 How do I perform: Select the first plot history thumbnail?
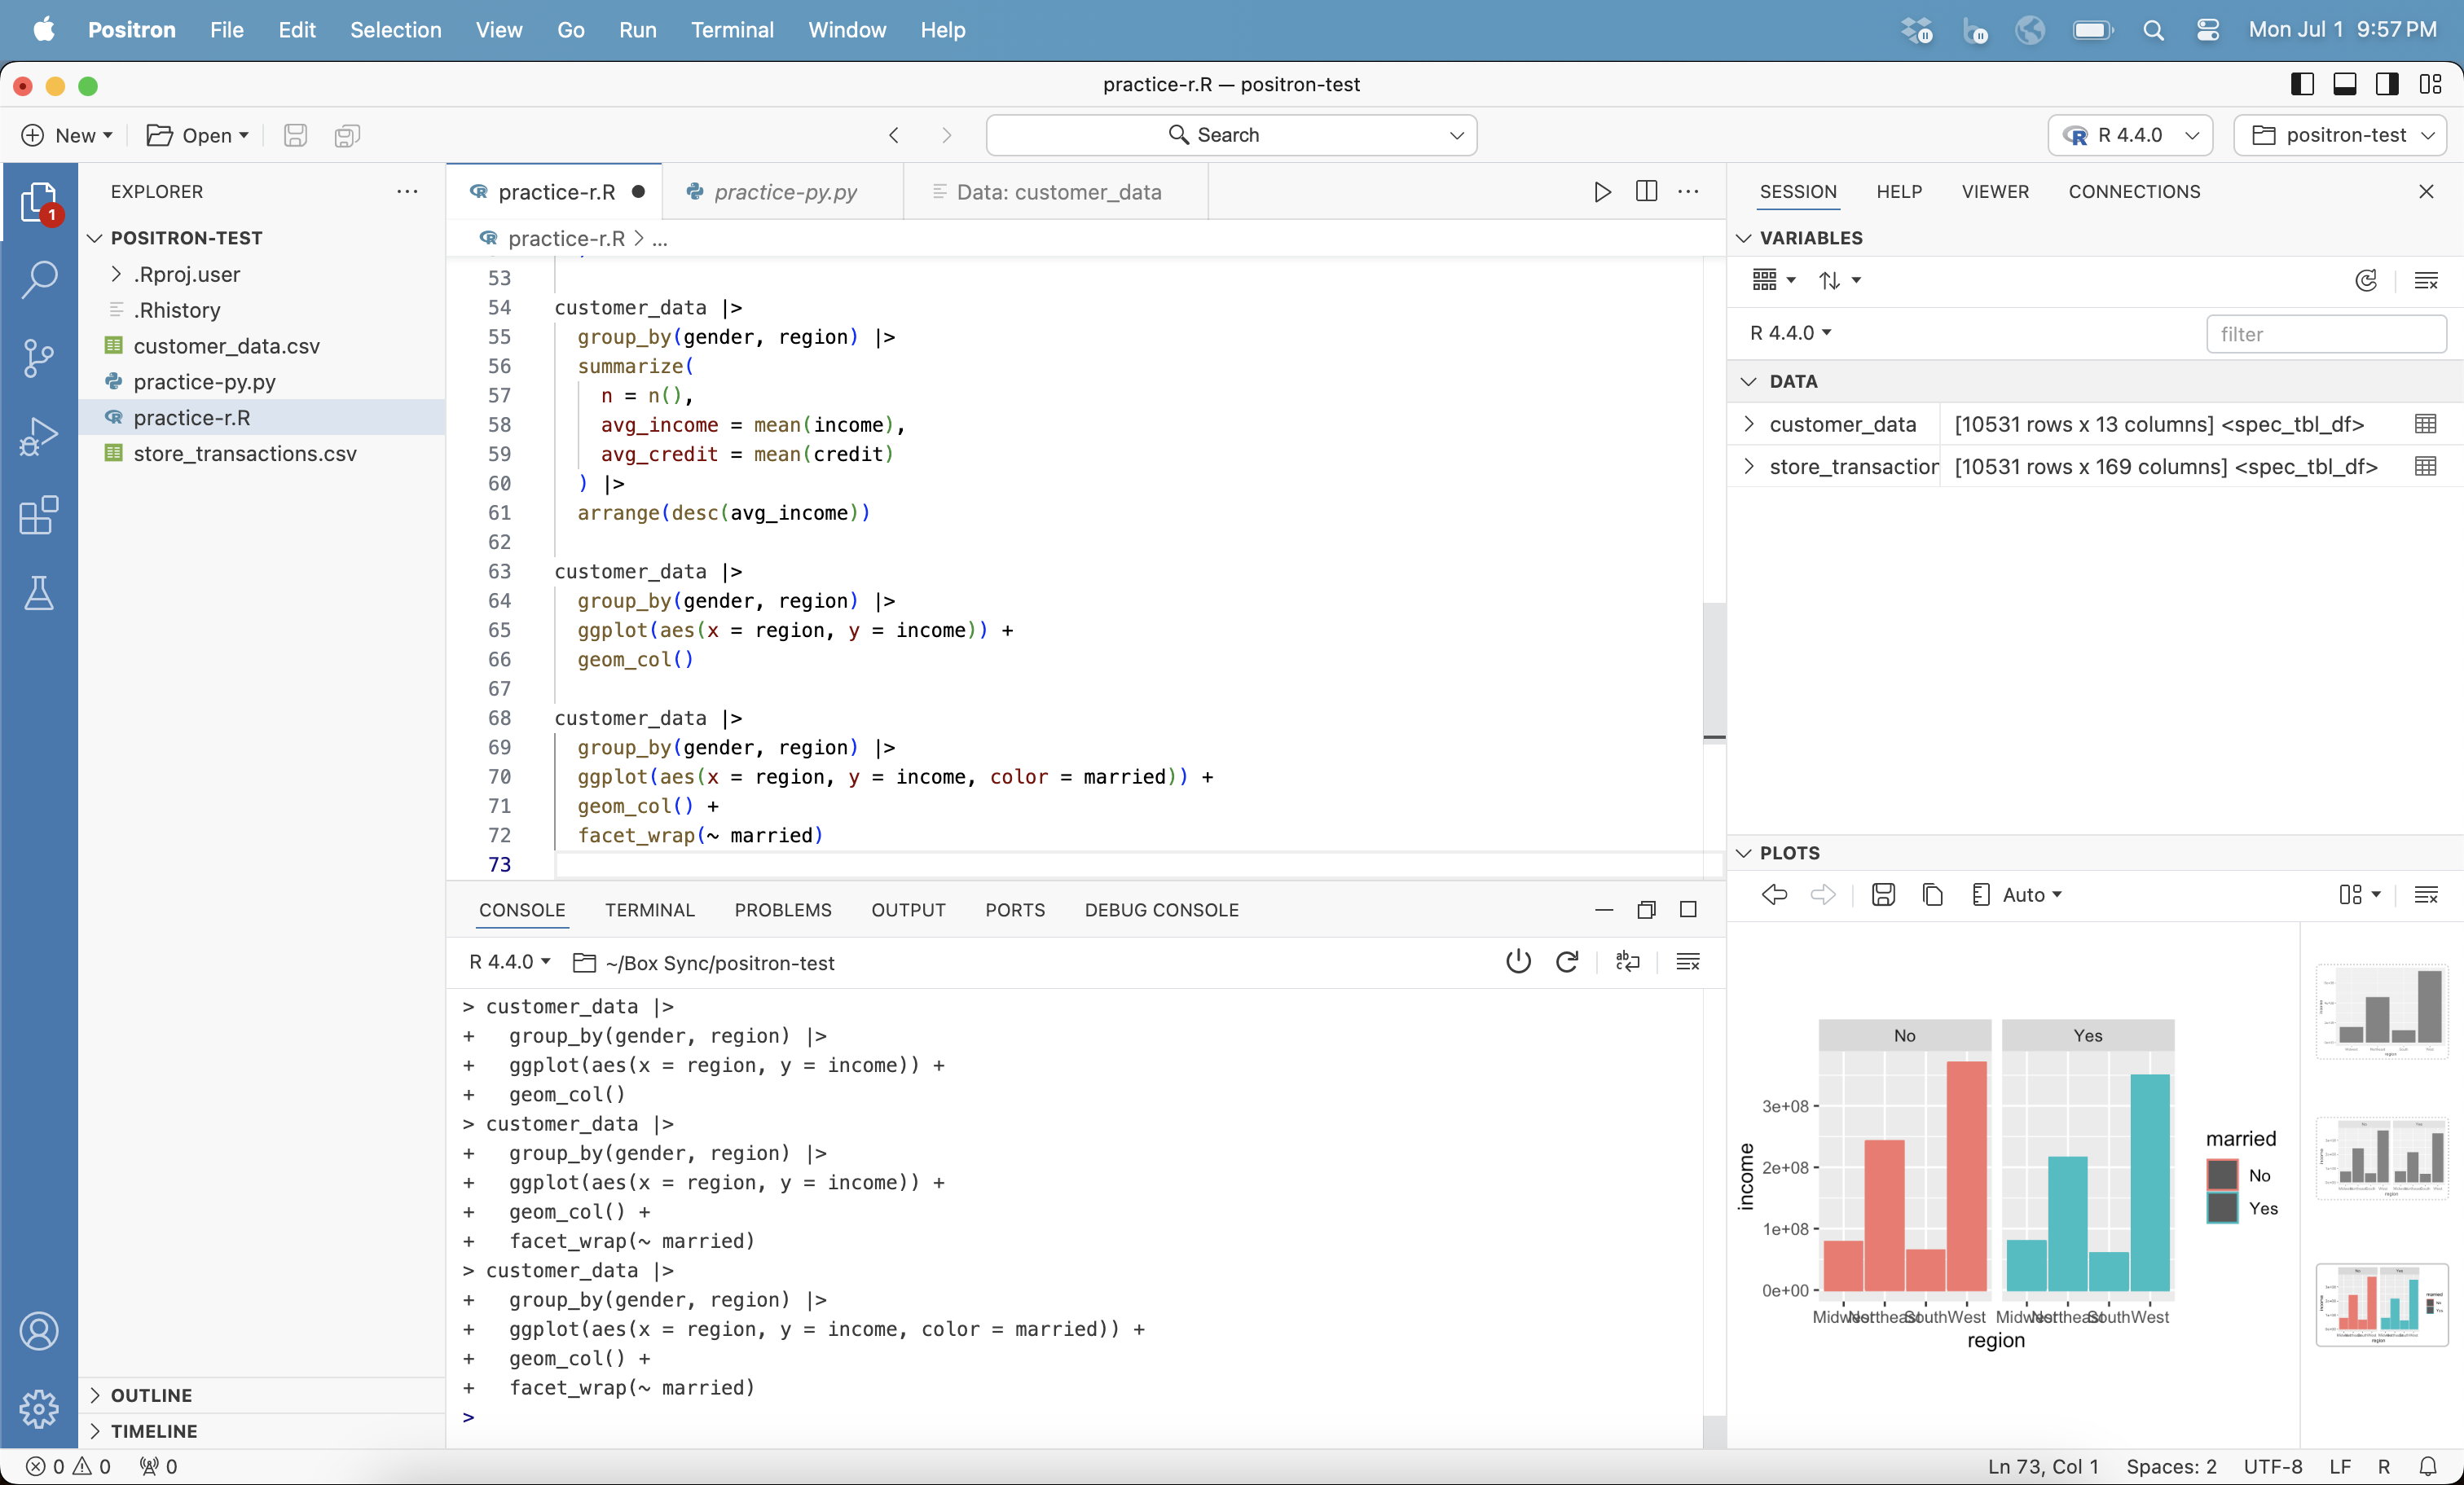tap(2381, 1011)
